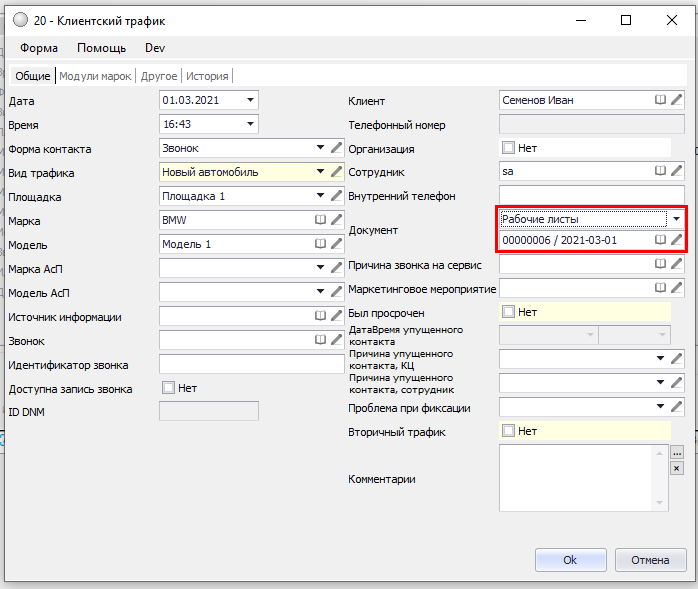Click pencil icon next to Сотрудник field

click(677, 171)
